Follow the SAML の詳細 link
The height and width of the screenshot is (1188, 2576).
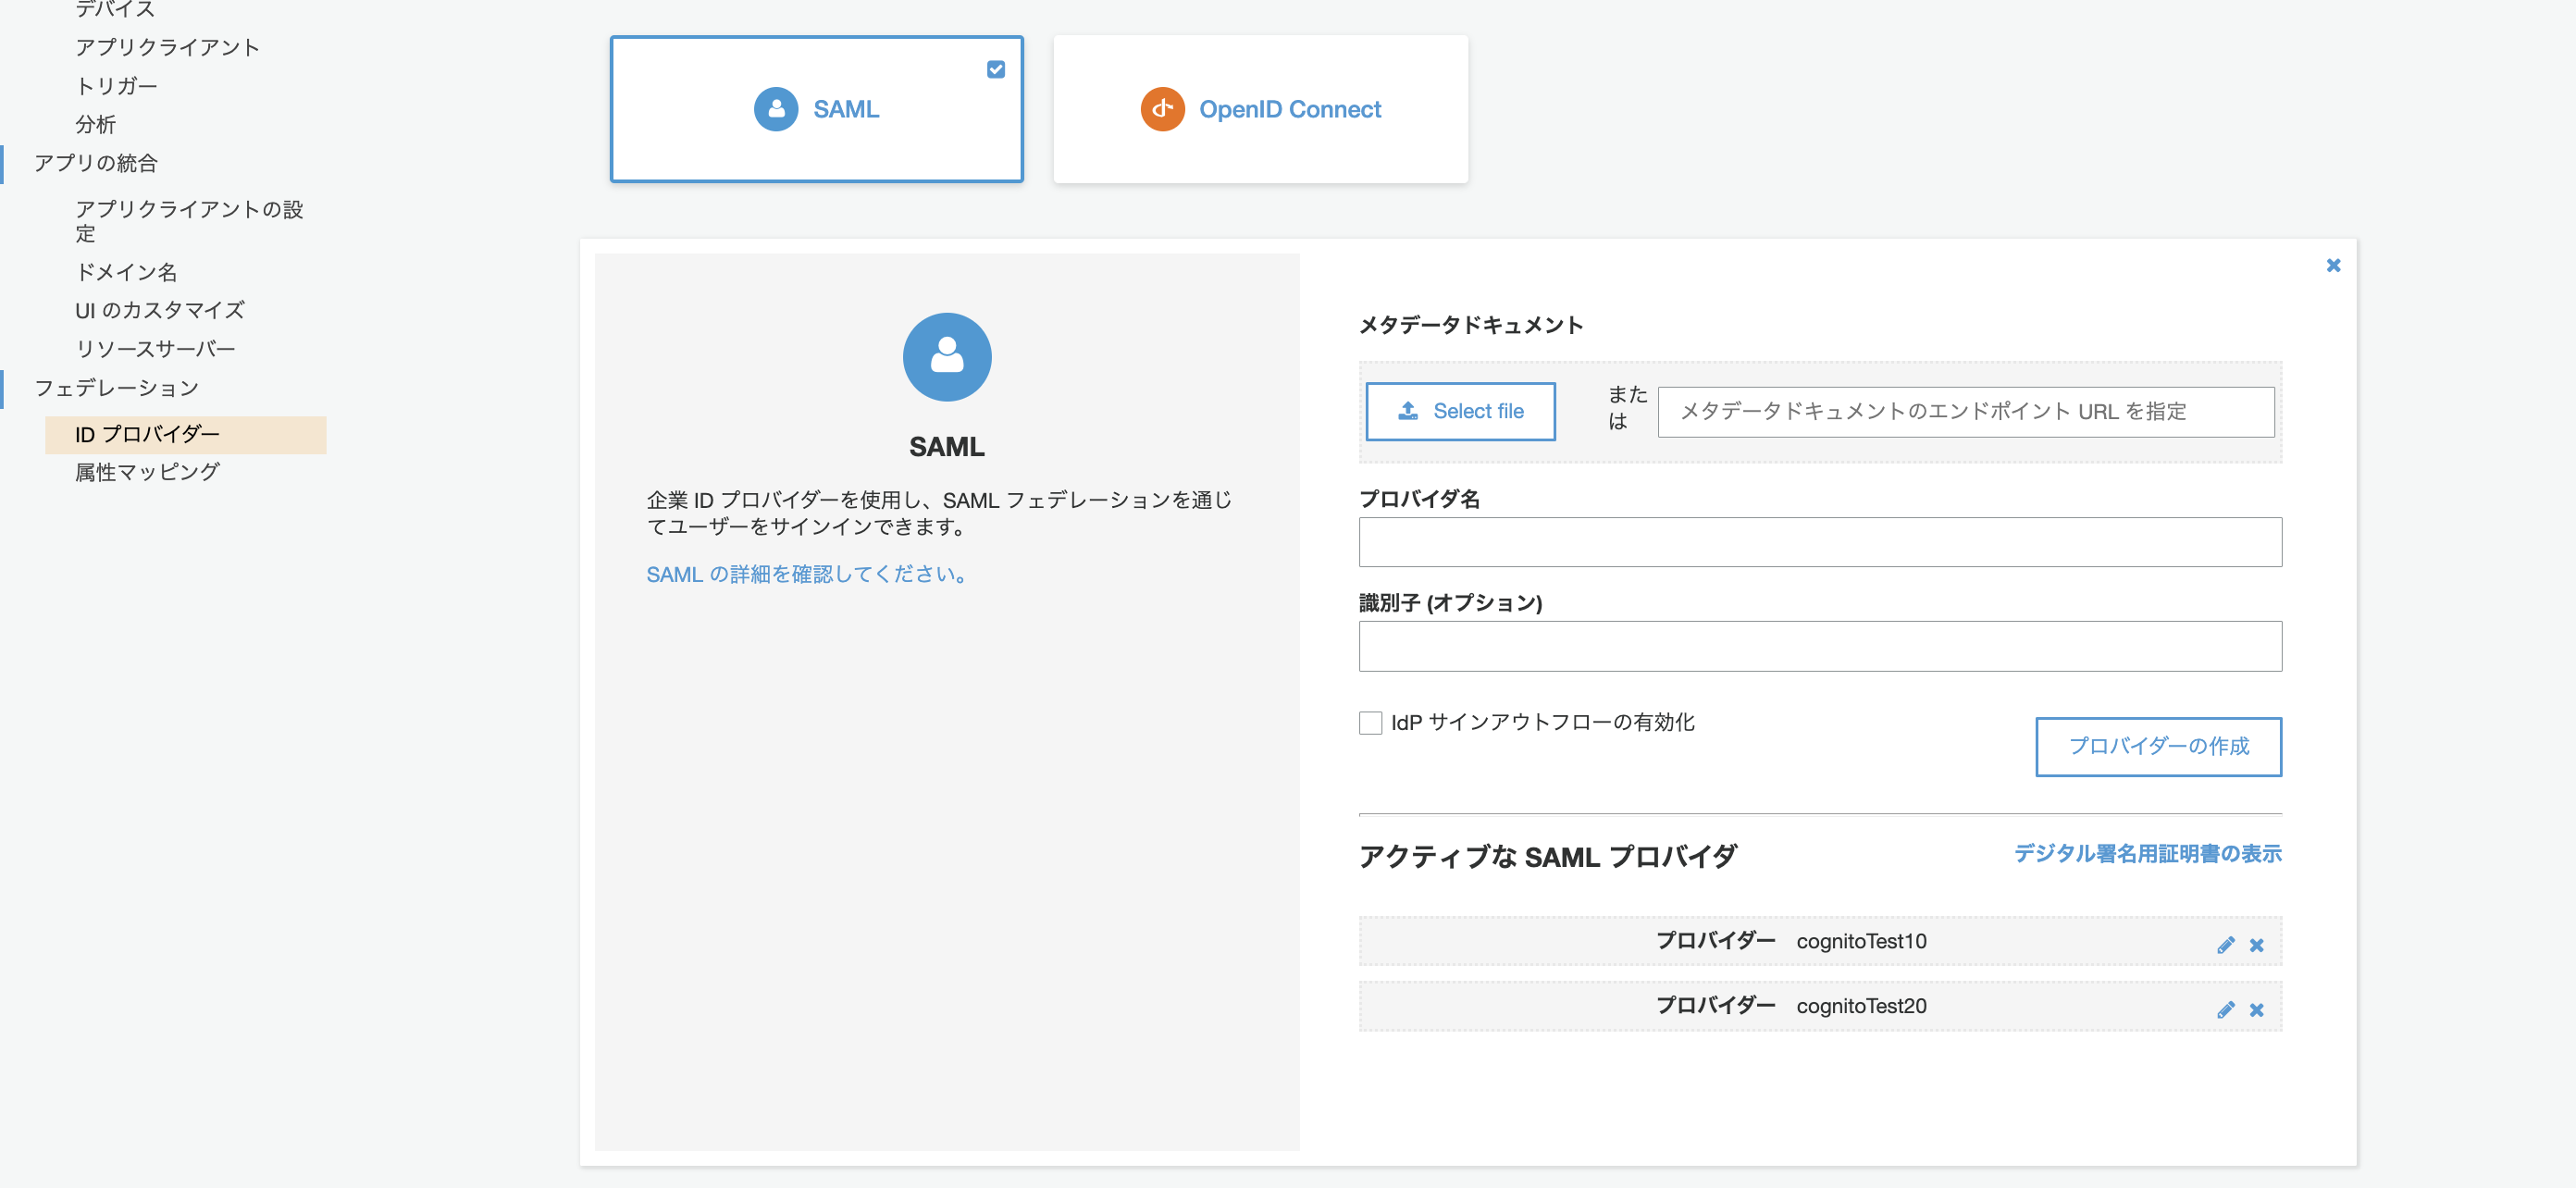point(807,574)
